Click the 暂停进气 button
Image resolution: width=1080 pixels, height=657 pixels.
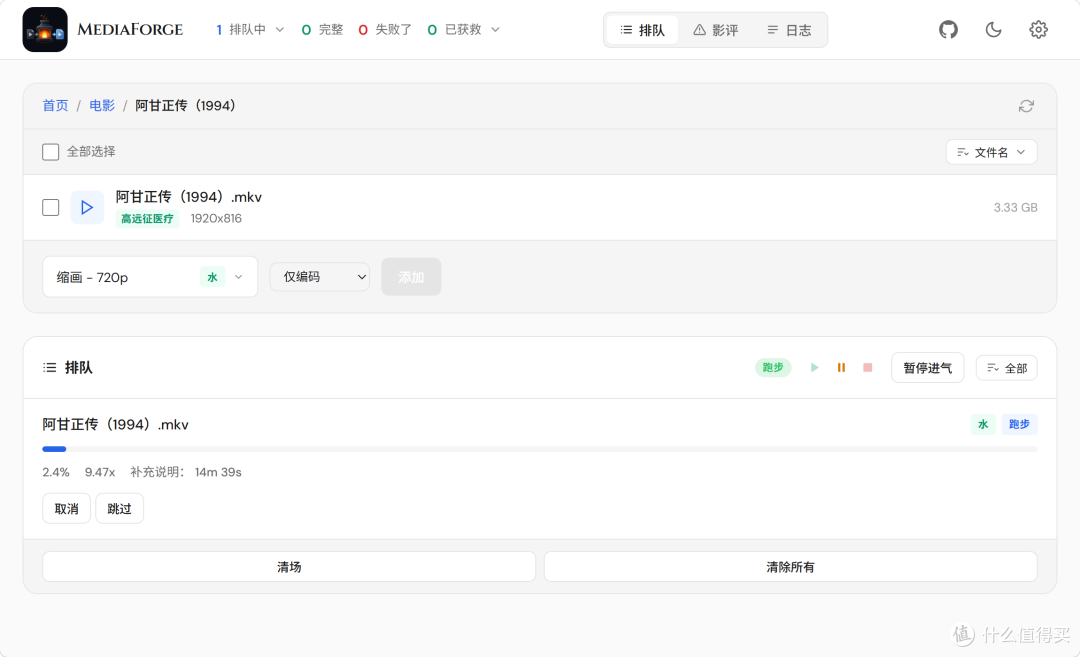(927, 368)
